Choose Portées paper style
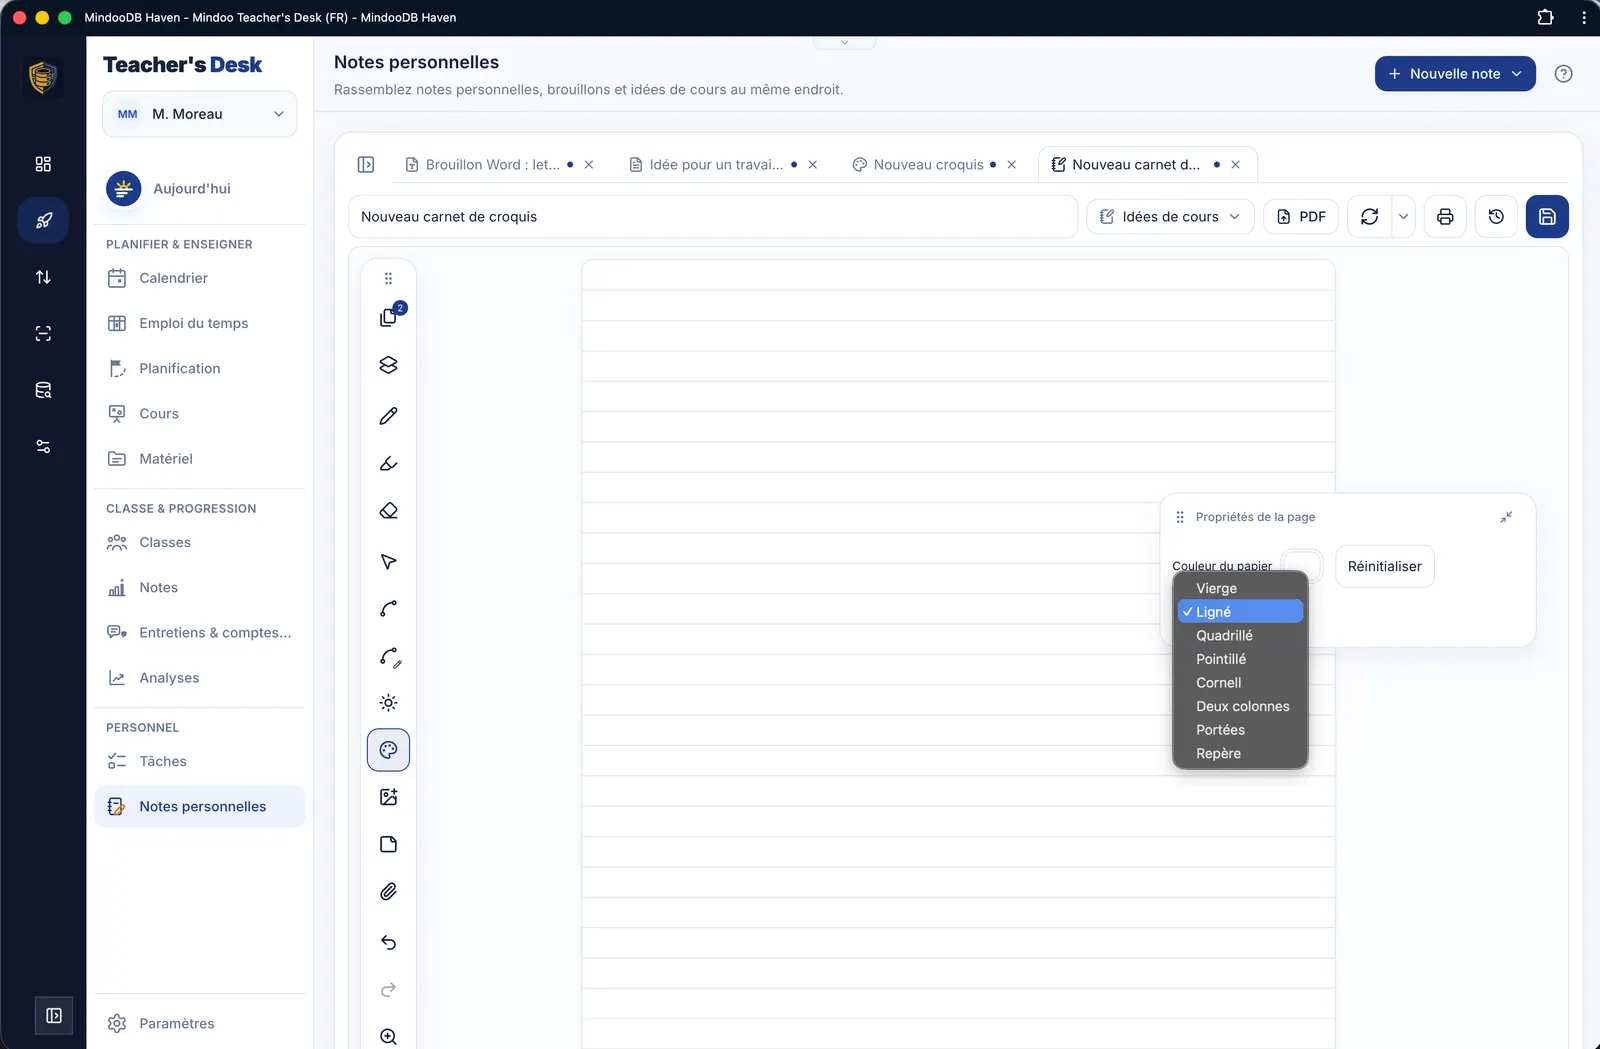Screen dimensions: 1600x1049 click(1240, 730)
